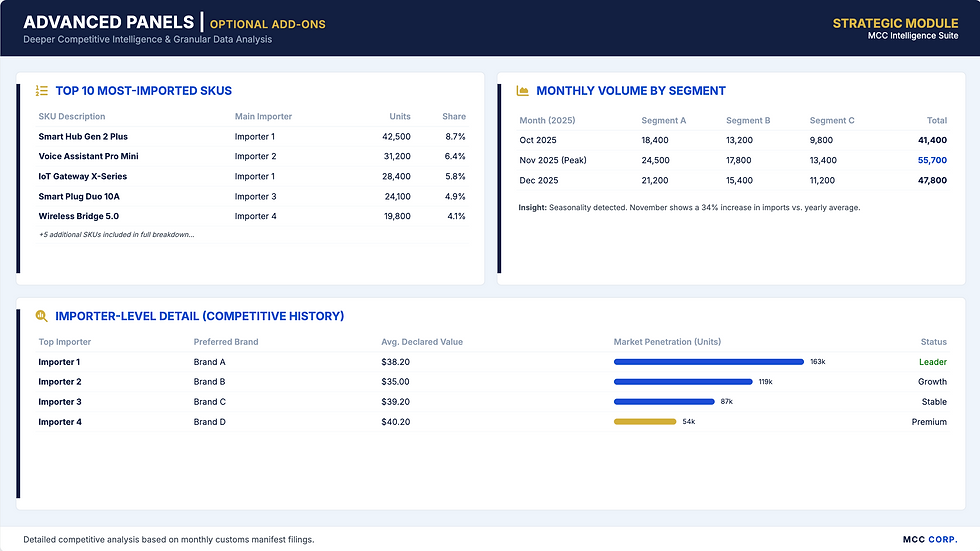This screenshot has height=551, width=980.
Task: Click the Importer 2 market penetration bar
Action: pos(683,382)
